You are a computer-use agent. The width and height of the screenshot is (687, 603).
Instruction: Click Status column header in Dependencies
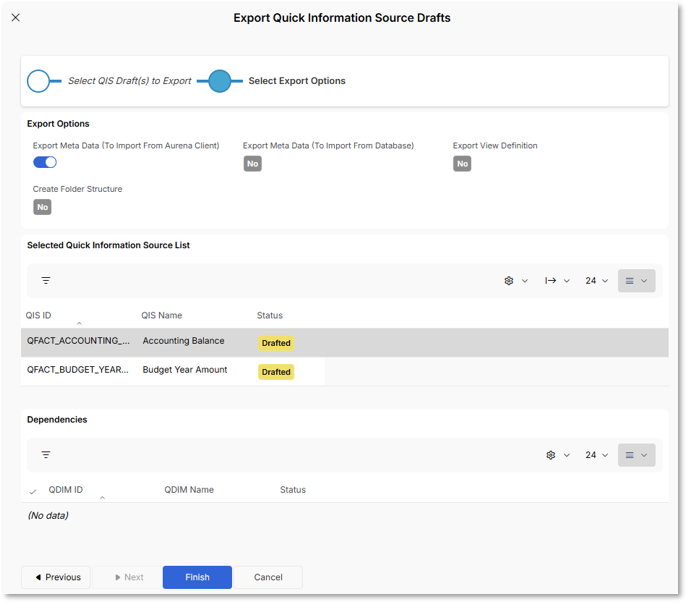click(x=293, y=490)
